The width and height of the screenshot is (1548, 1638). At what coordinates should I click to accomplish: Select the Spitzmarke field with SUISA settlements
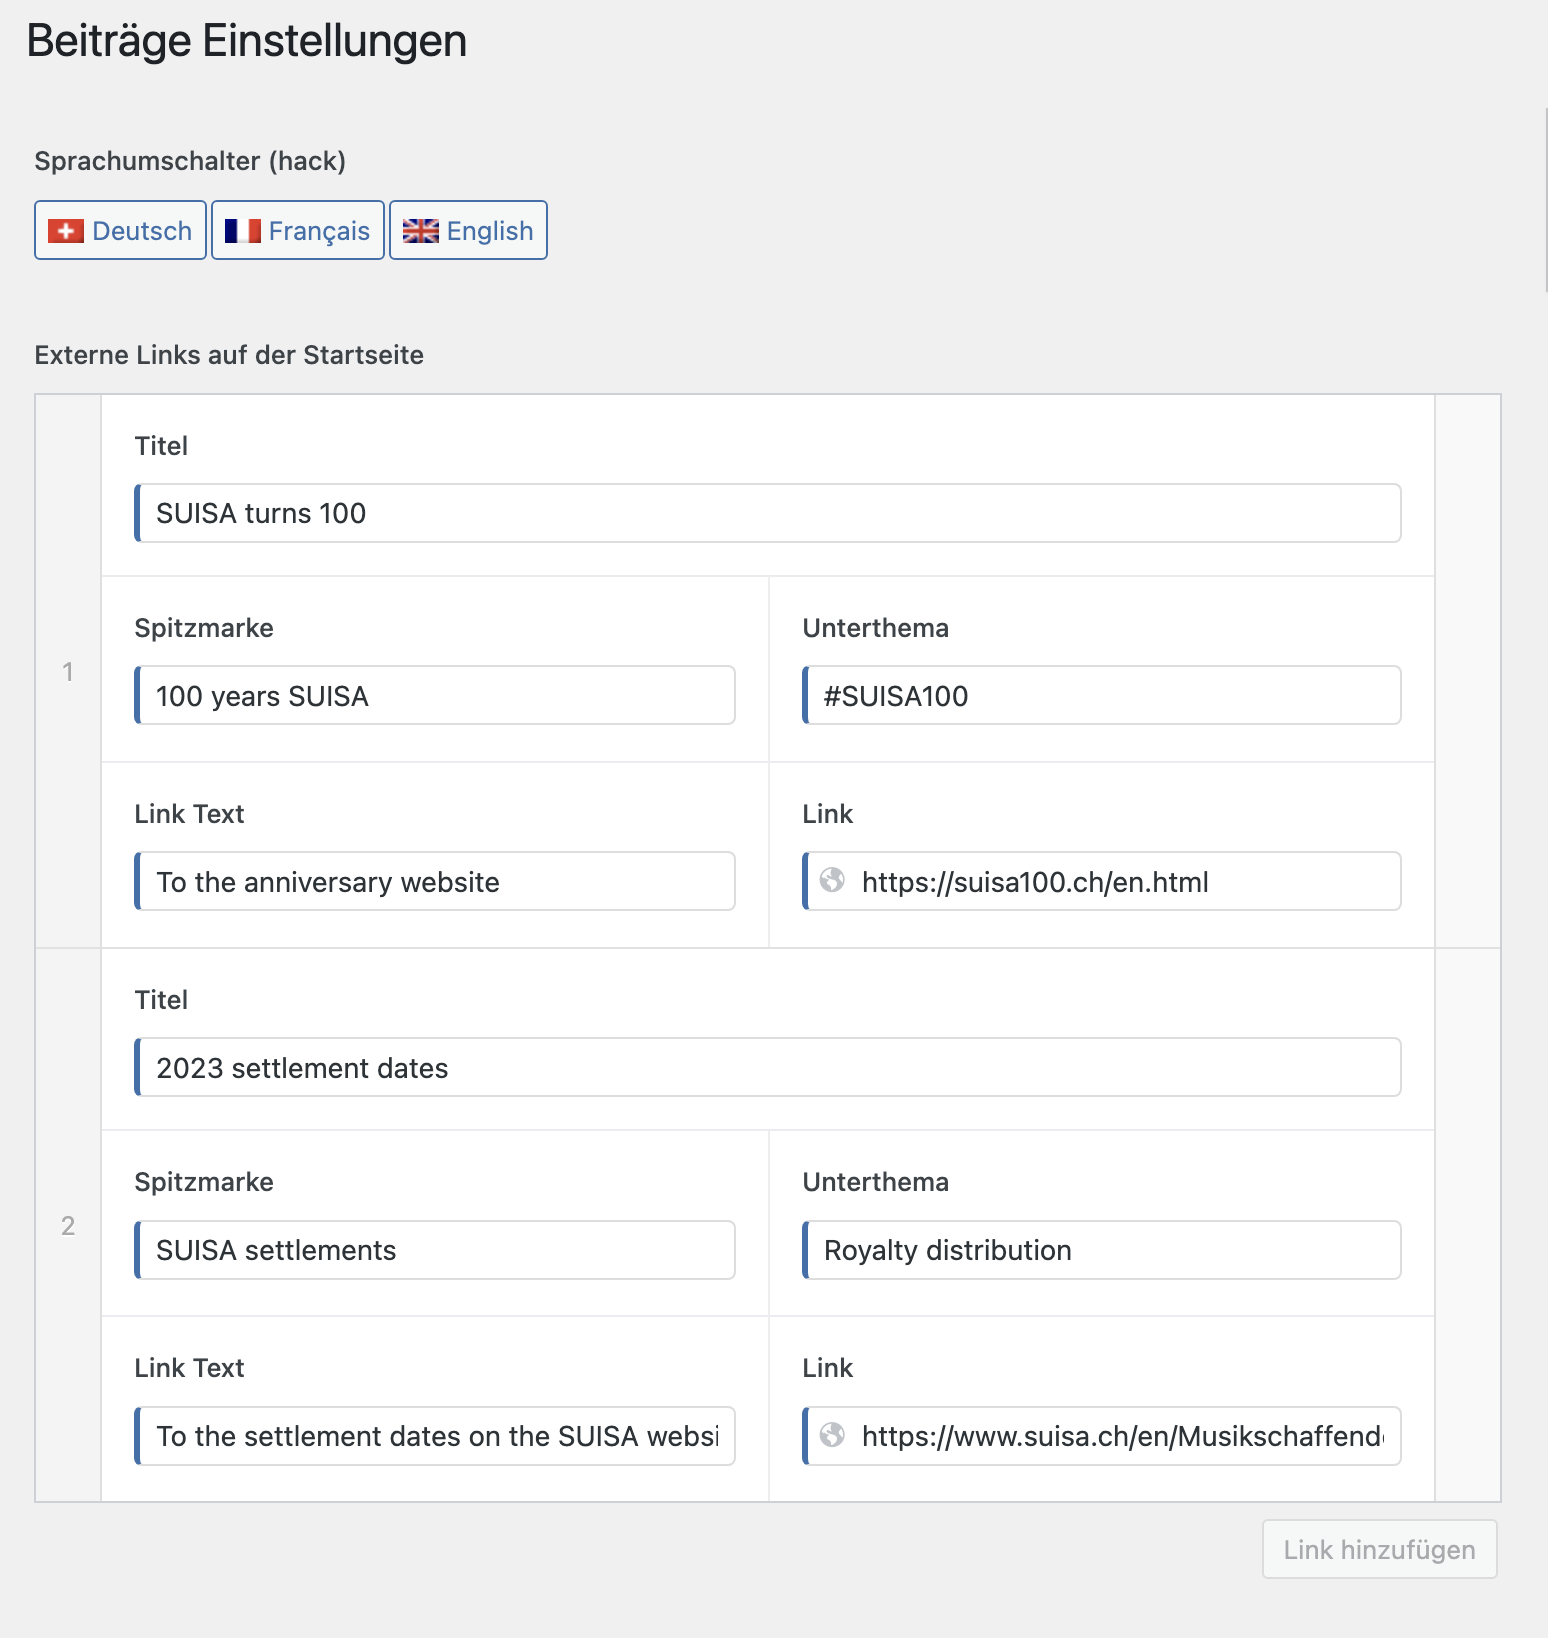click(x=434, y=1249)
